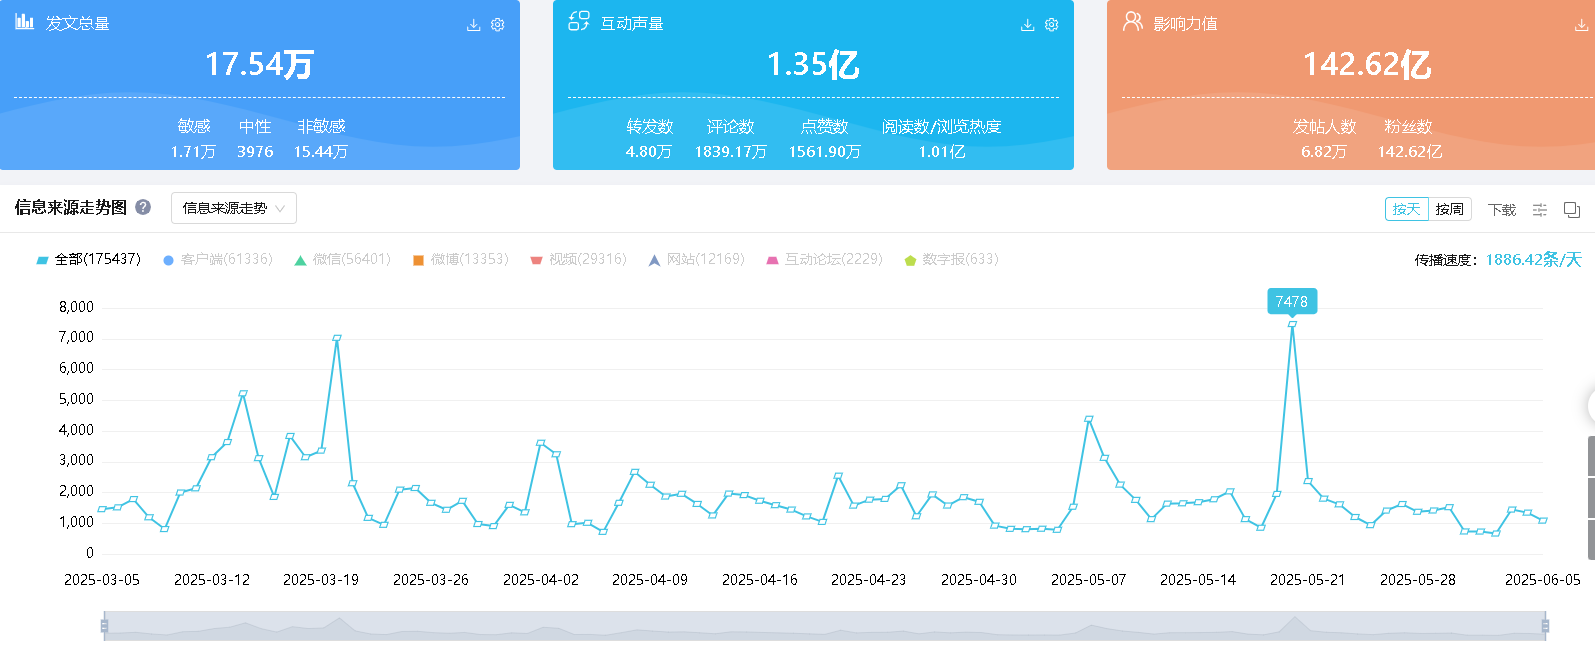
Task: Click download icon on 影响力值 card
Action: pyautogui.click(x=1581, y=25)
